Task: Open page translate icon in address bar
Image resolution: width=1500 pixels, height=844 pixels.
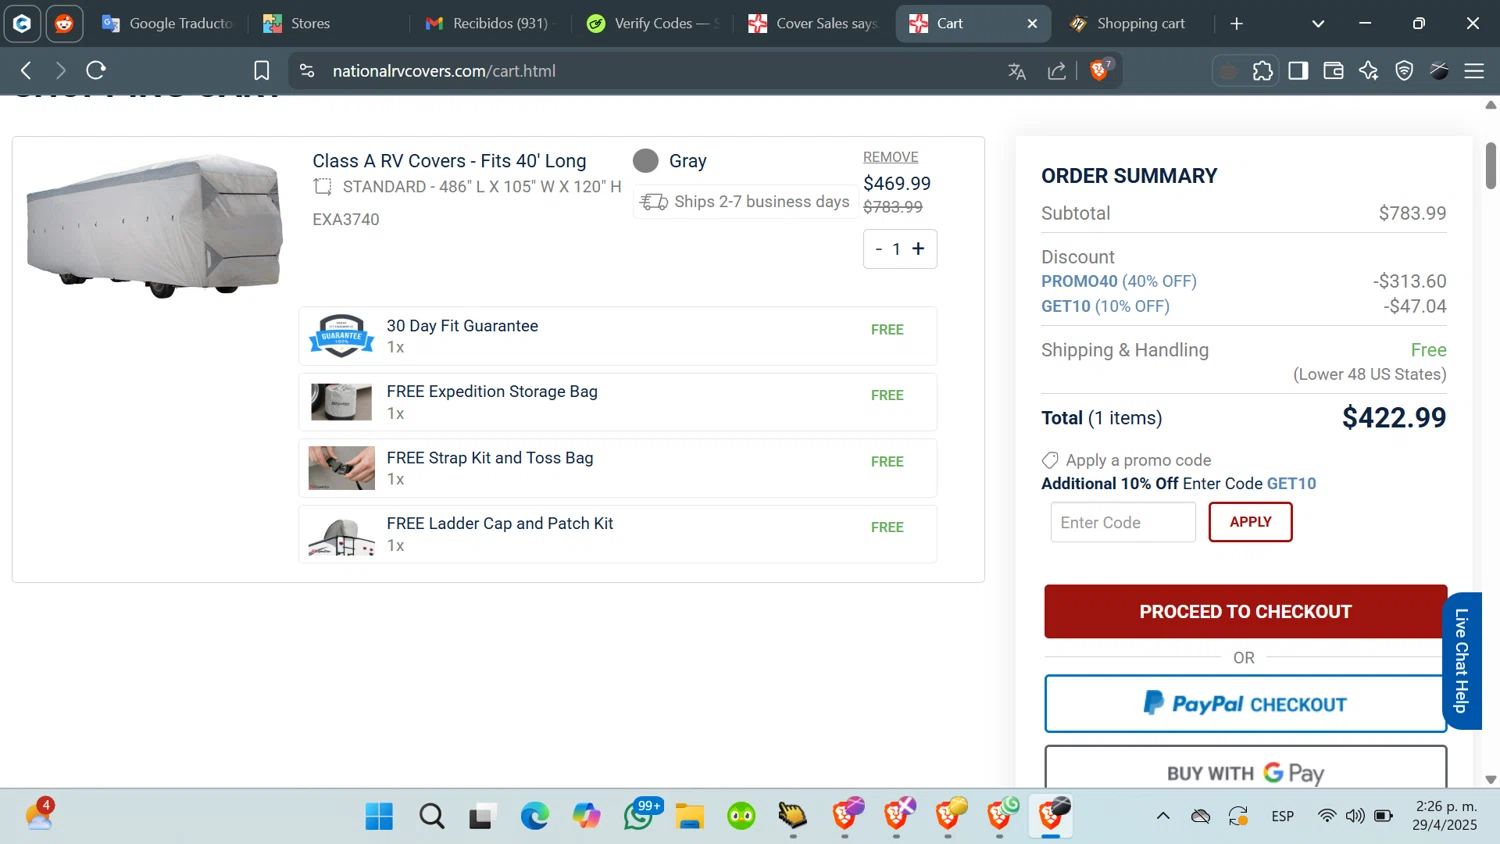Action: tap(1017, 71)
